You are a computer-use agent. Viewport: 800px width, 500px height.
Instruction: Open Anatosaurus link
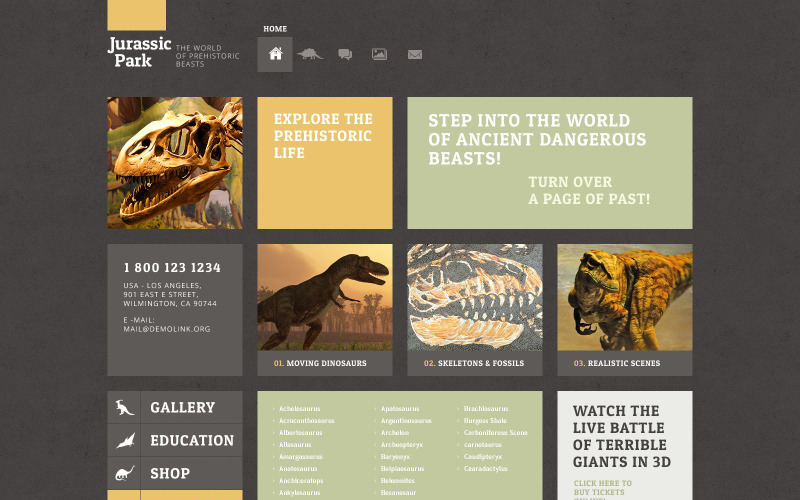point(298,469)
